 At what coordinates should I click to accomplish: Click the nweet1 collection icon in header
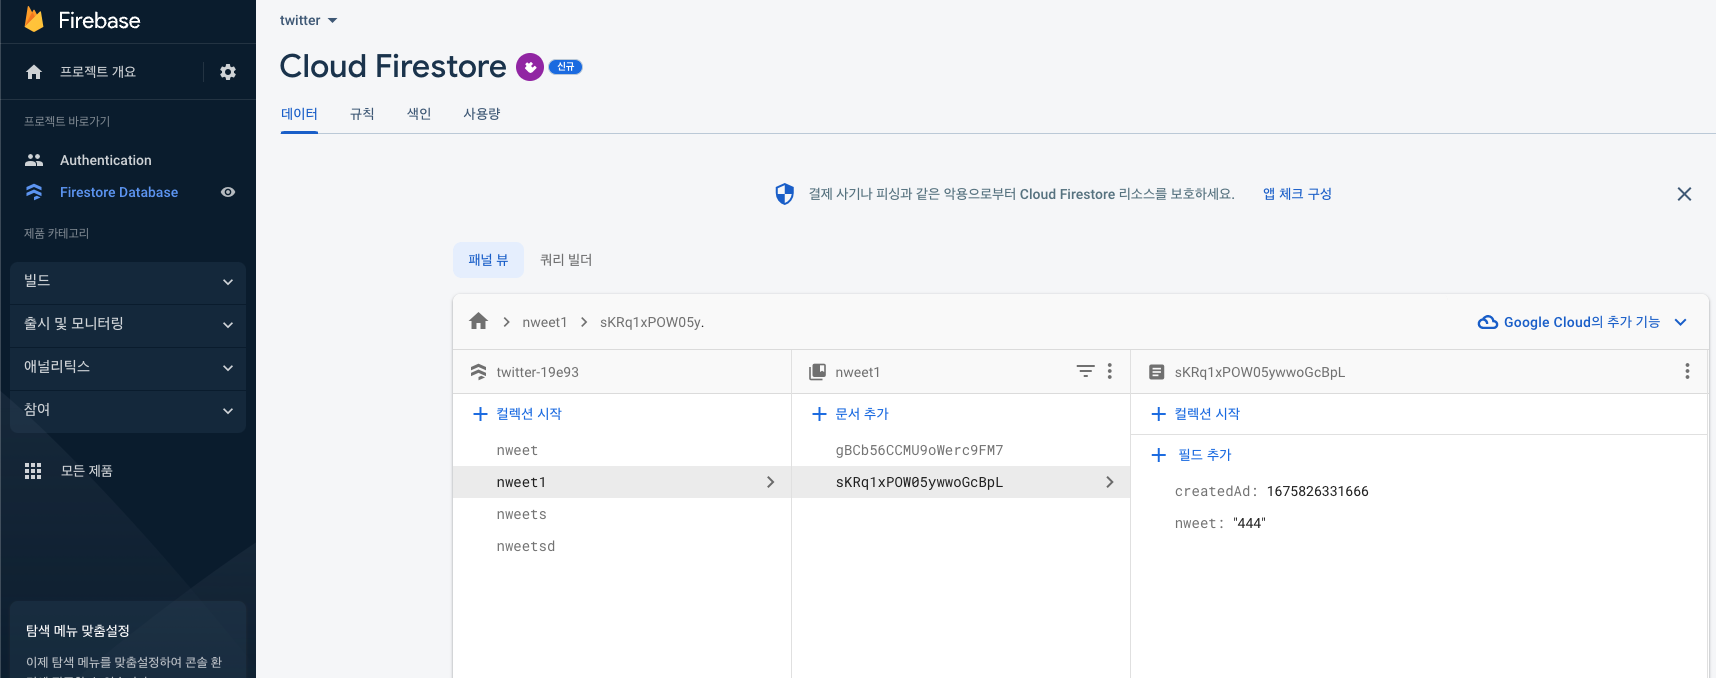817,372
